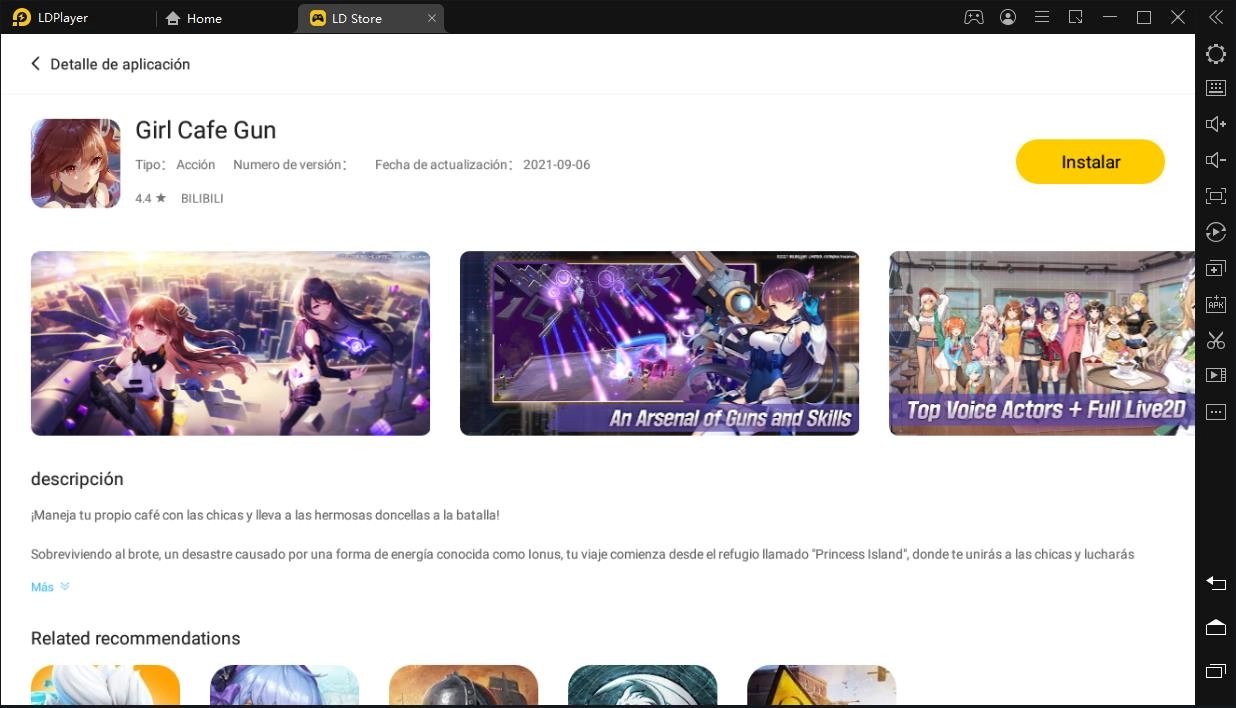Screen dimensions: 1236x708
Task: Click the descripción heading
Action: 77,479
